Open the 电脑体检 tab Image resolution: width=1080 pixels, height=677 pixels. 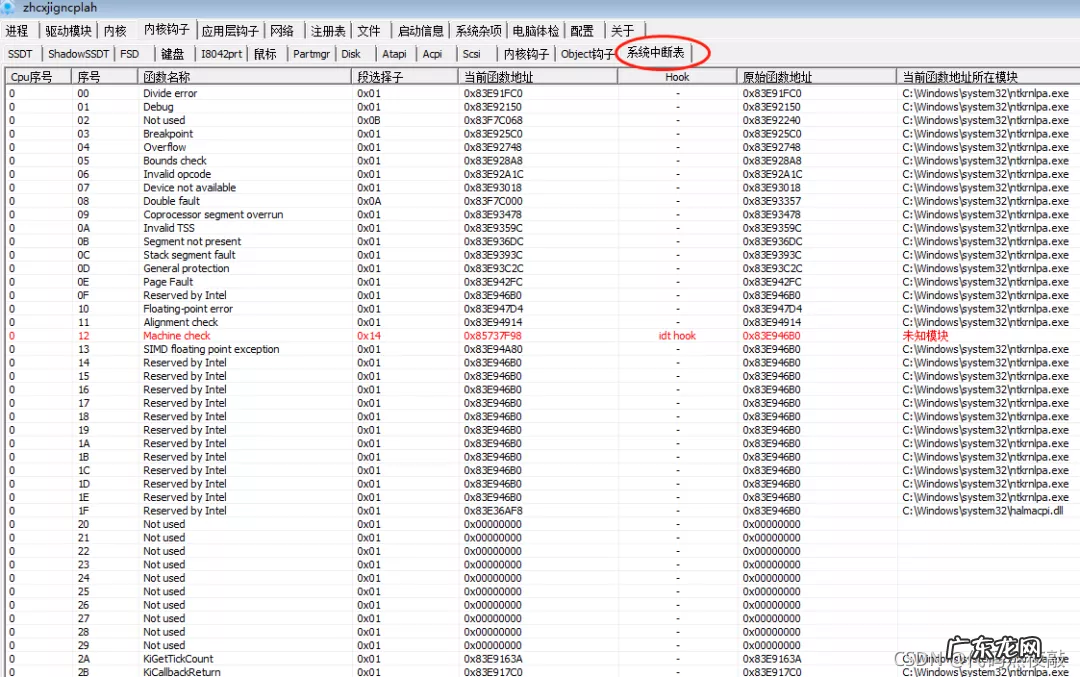(538, 31)
